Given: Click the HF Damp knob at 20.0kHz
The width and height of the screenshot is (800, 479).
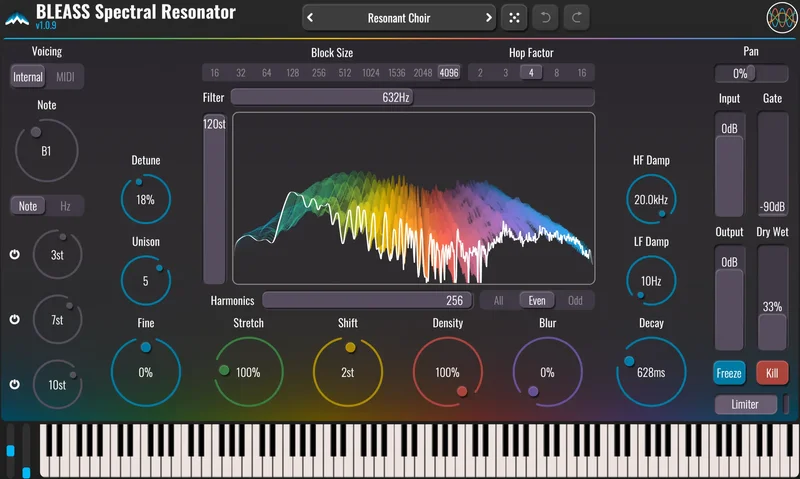Looking at the screenshot, I should point(651,199).
